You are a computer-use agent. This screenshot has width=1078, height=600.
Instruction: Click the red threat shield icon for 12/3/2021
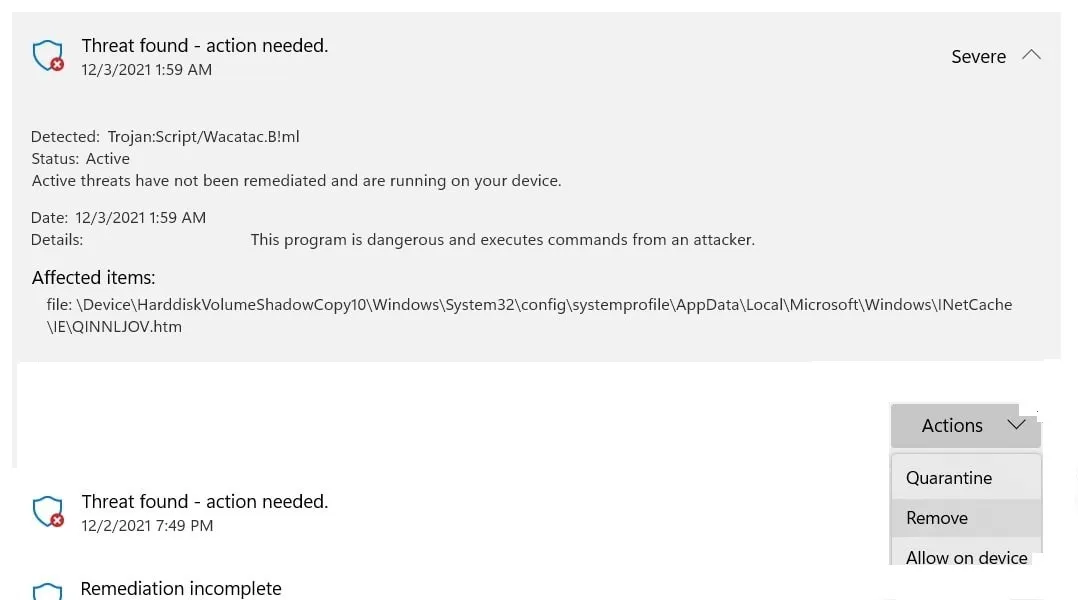(48, 55)
